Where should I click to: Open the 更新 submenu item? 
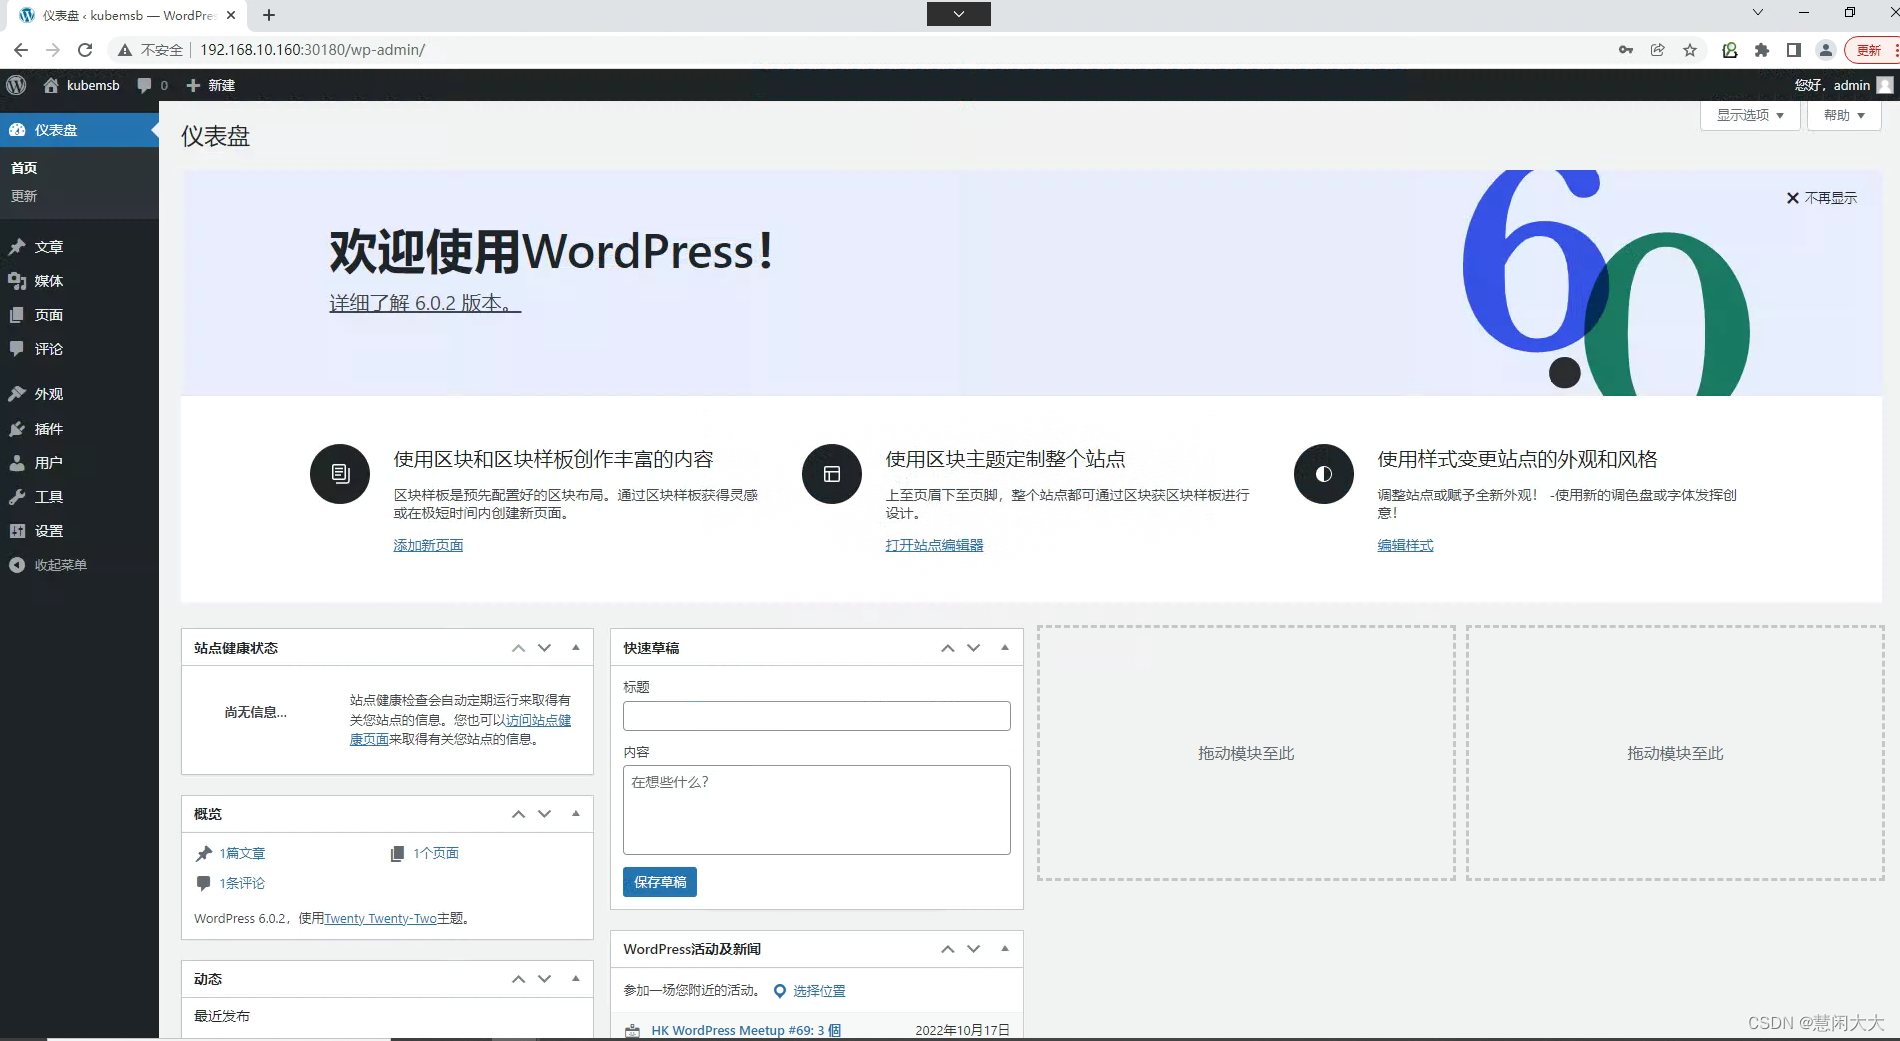click(x=24, y=196)
